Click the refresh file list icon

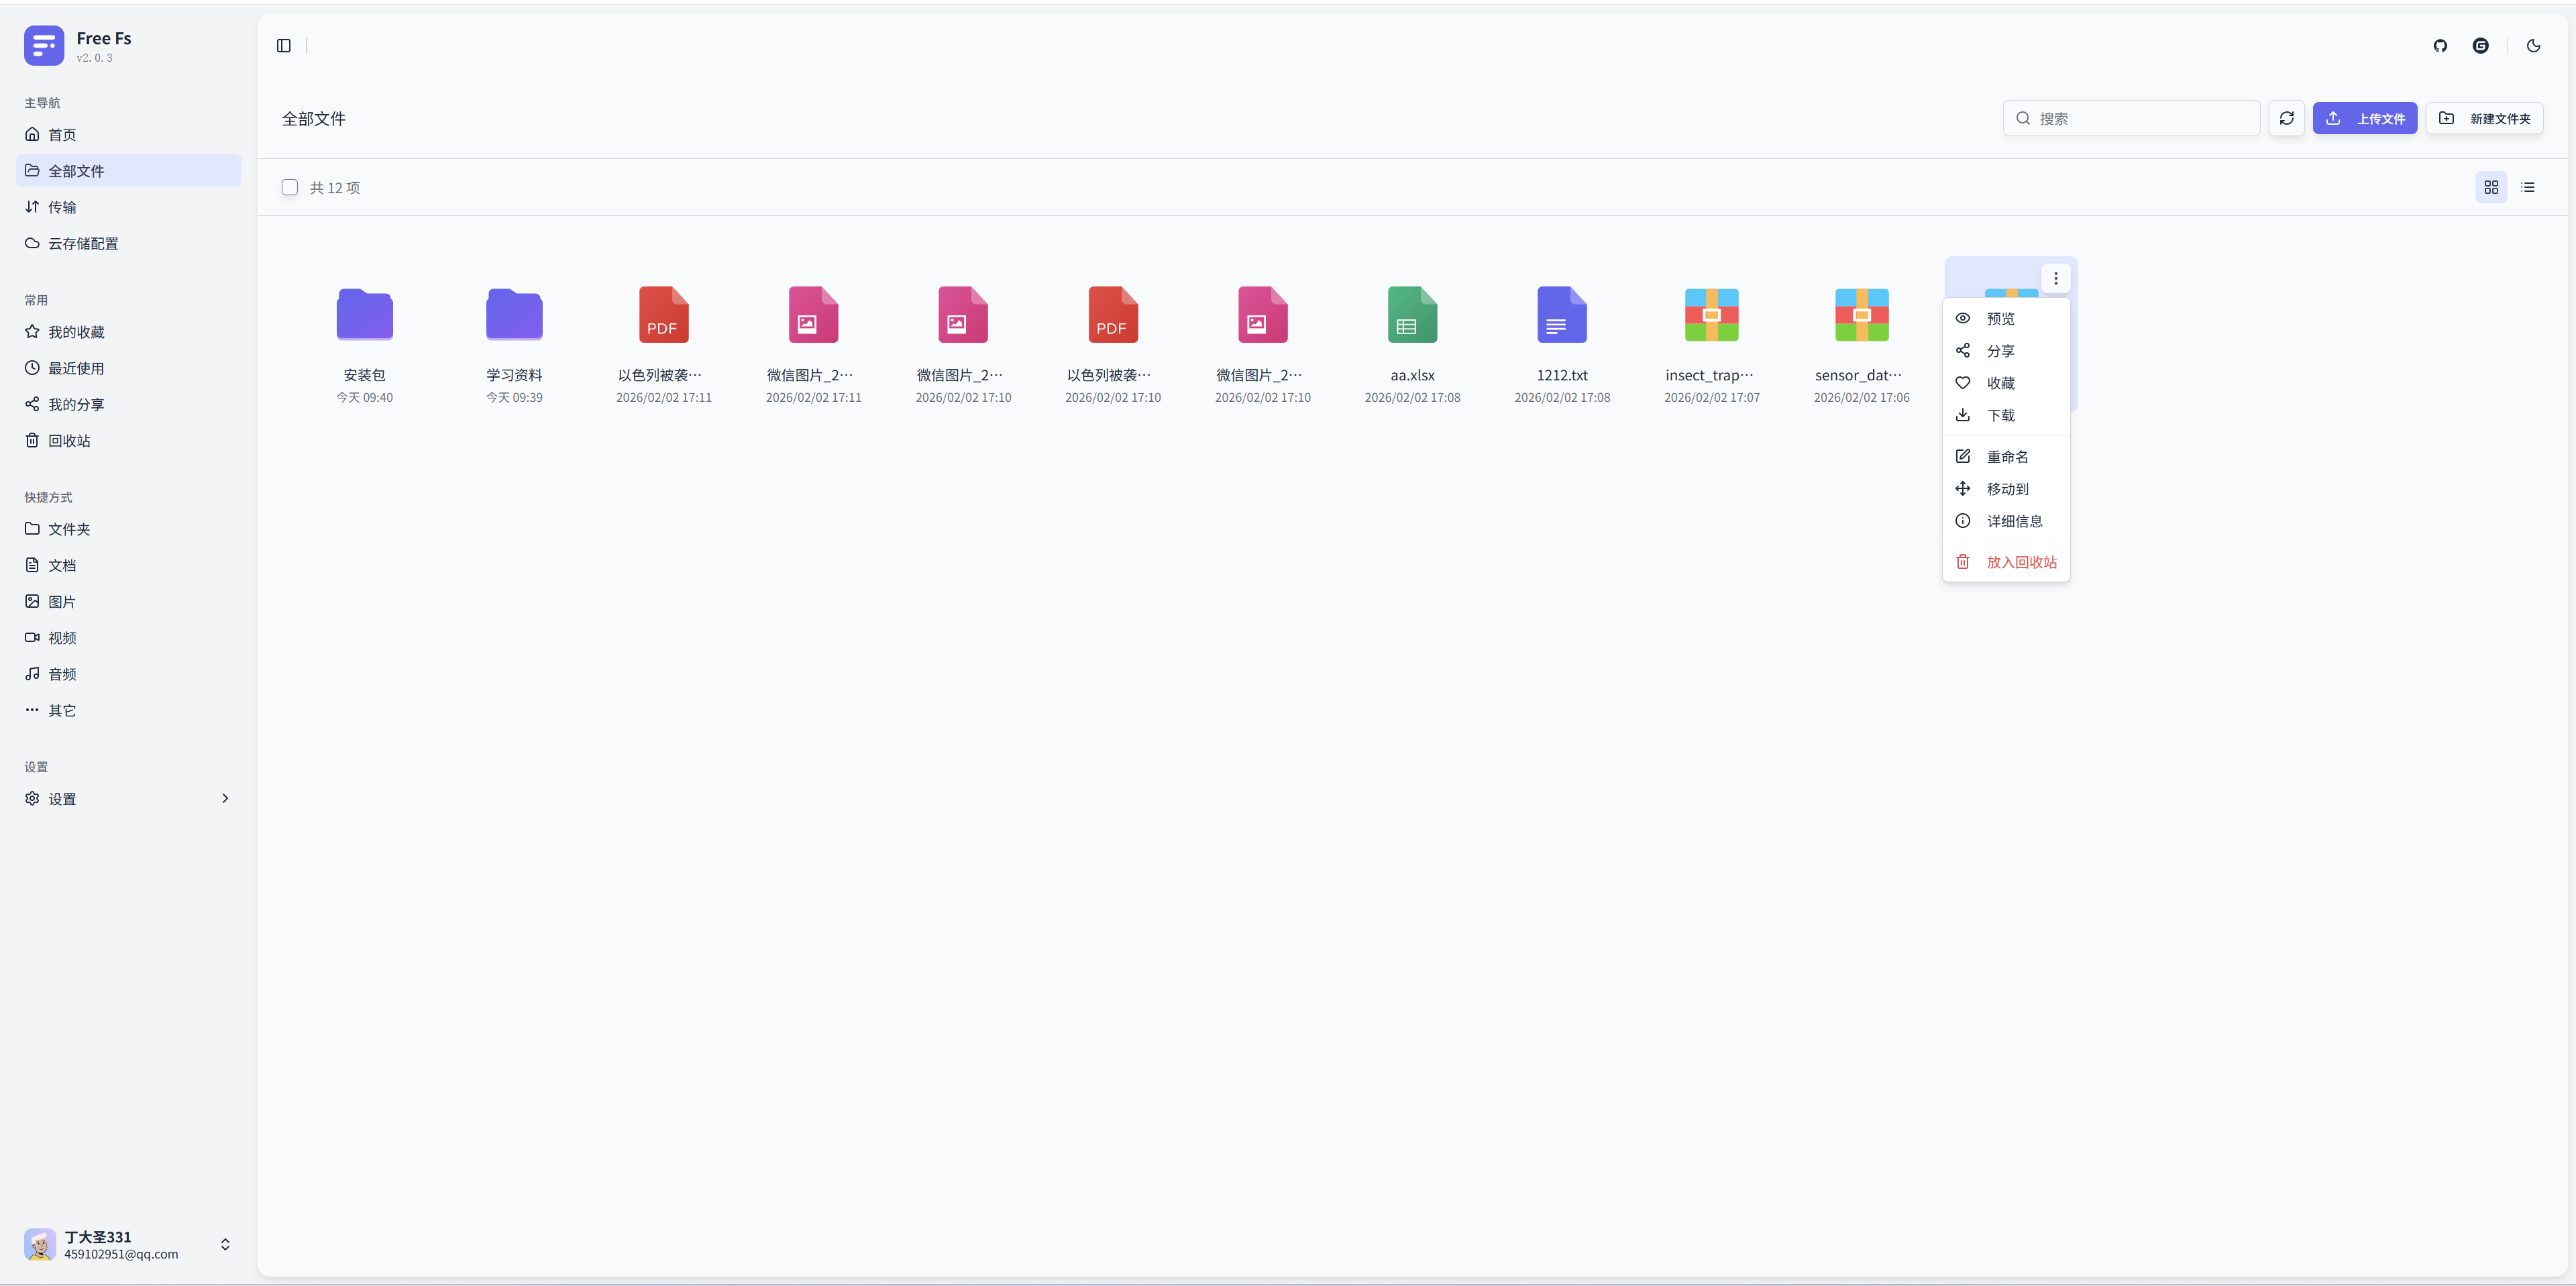click(x=2286, y=118)
